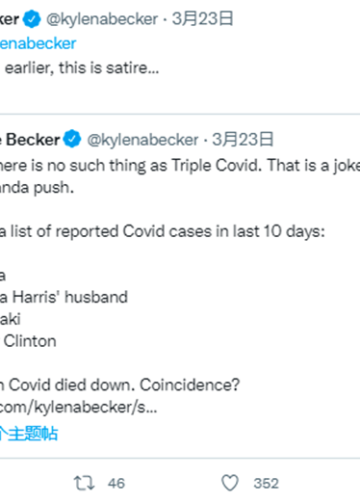Viewport: 360px width, 504px height.
Task: Click the retweet arrows icon
Action: click(84, 483)
